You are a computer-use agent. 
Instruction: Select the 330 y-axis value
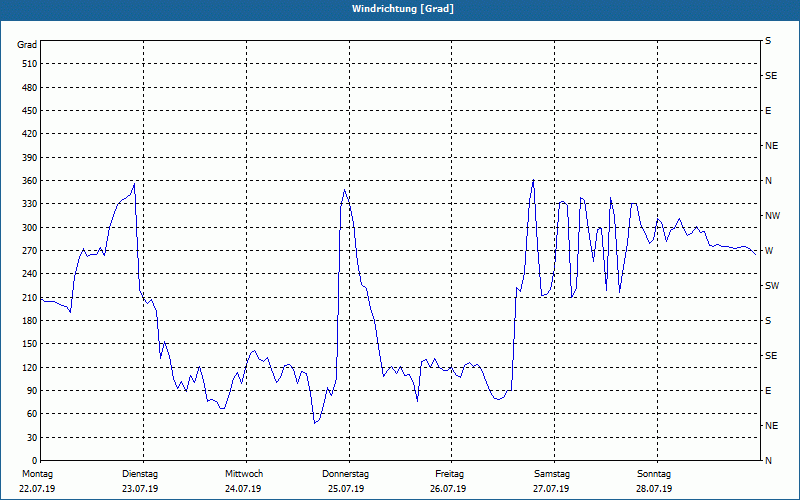click(30, 204)
